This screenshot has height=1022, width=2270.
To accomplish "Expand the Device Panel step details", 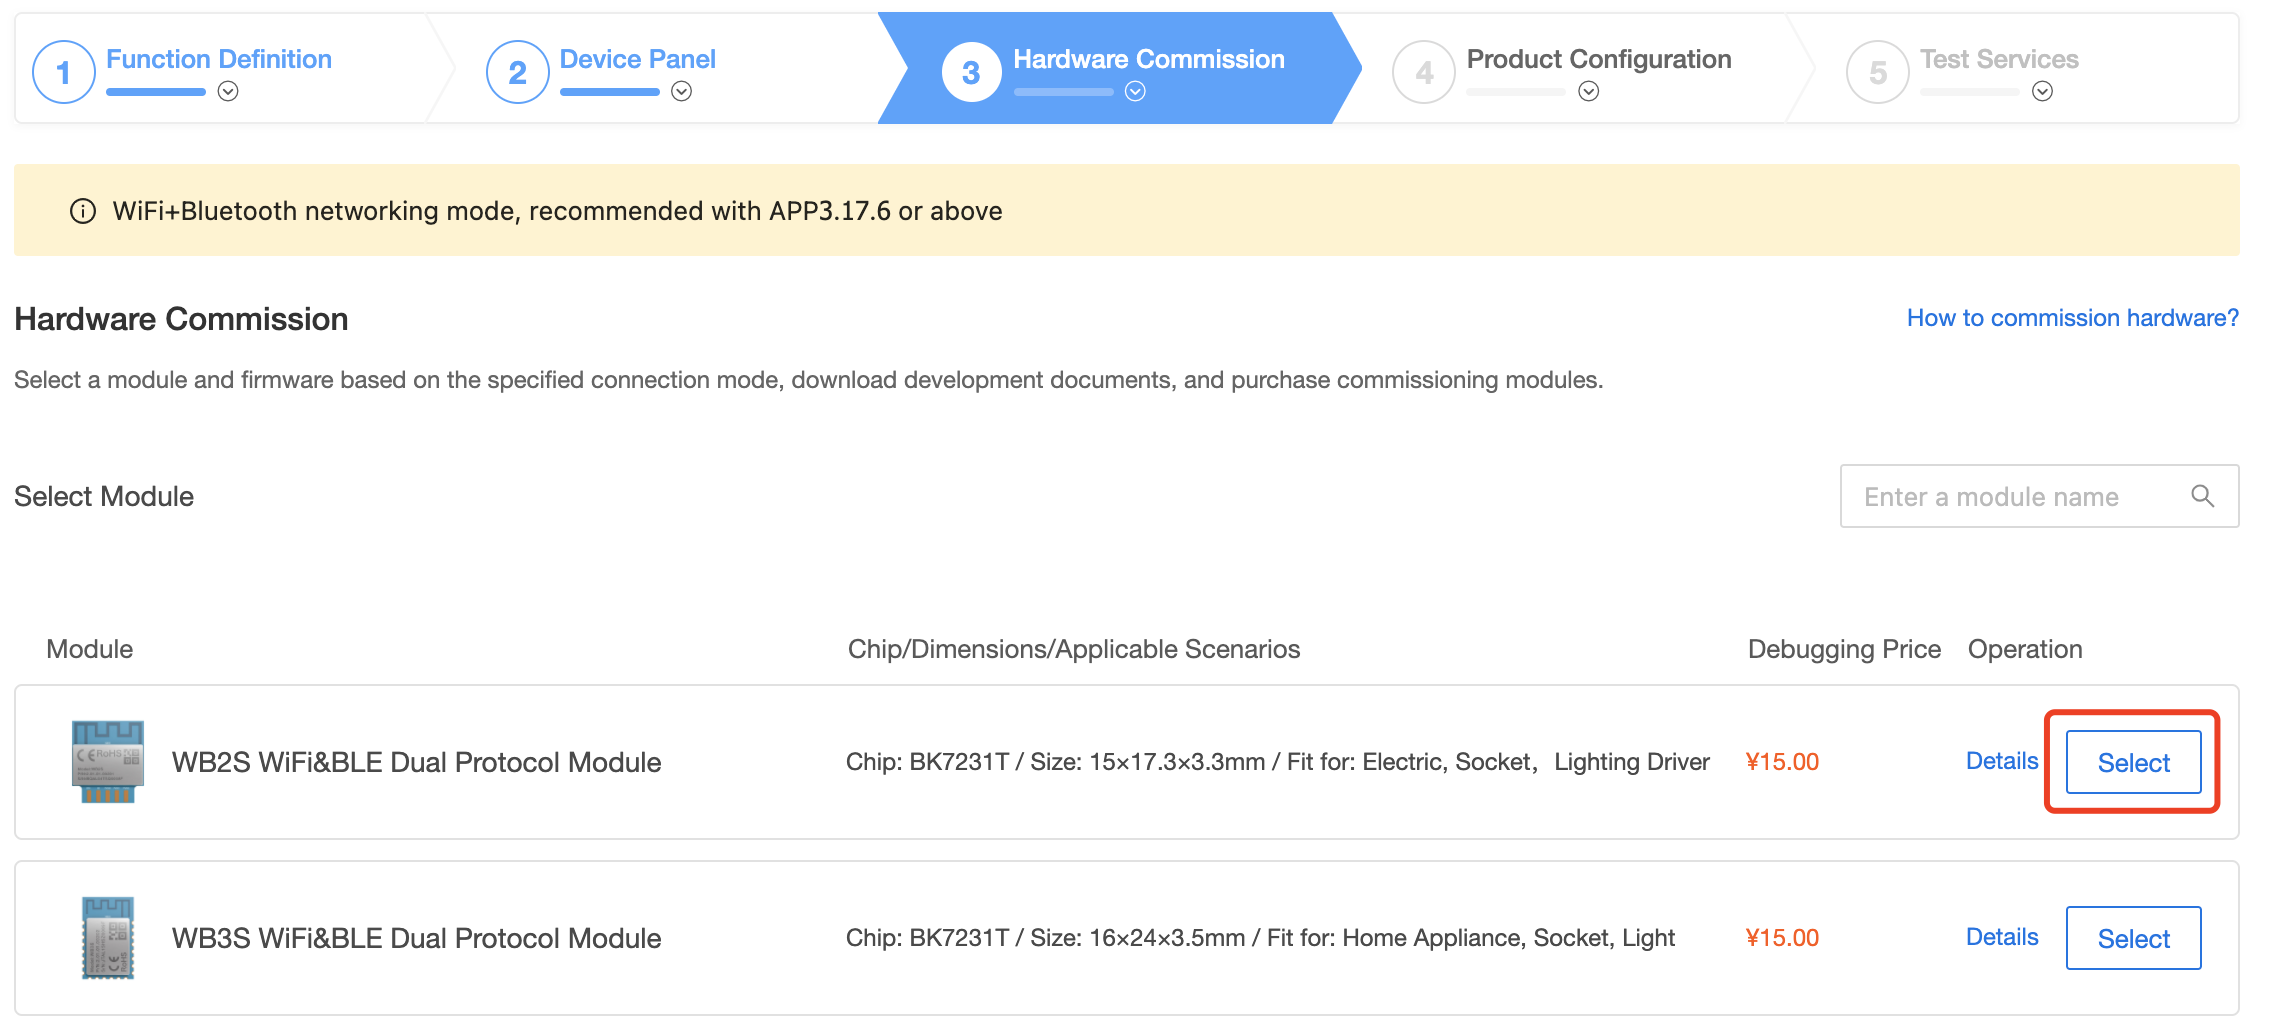I will [x=681, y=93].
